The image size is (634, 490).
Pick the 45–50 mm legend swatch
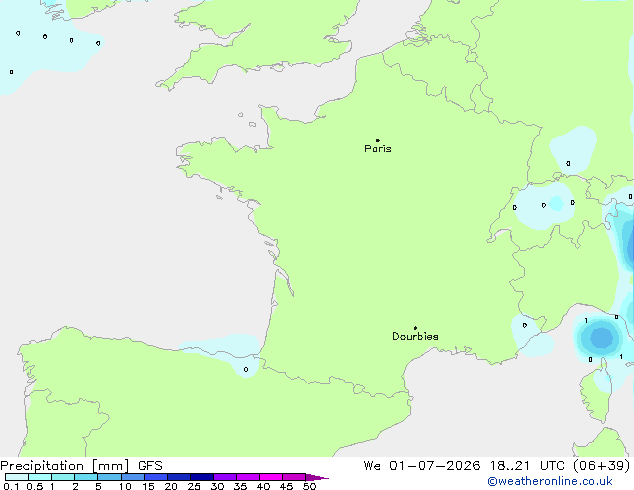(x=294, y=477)
